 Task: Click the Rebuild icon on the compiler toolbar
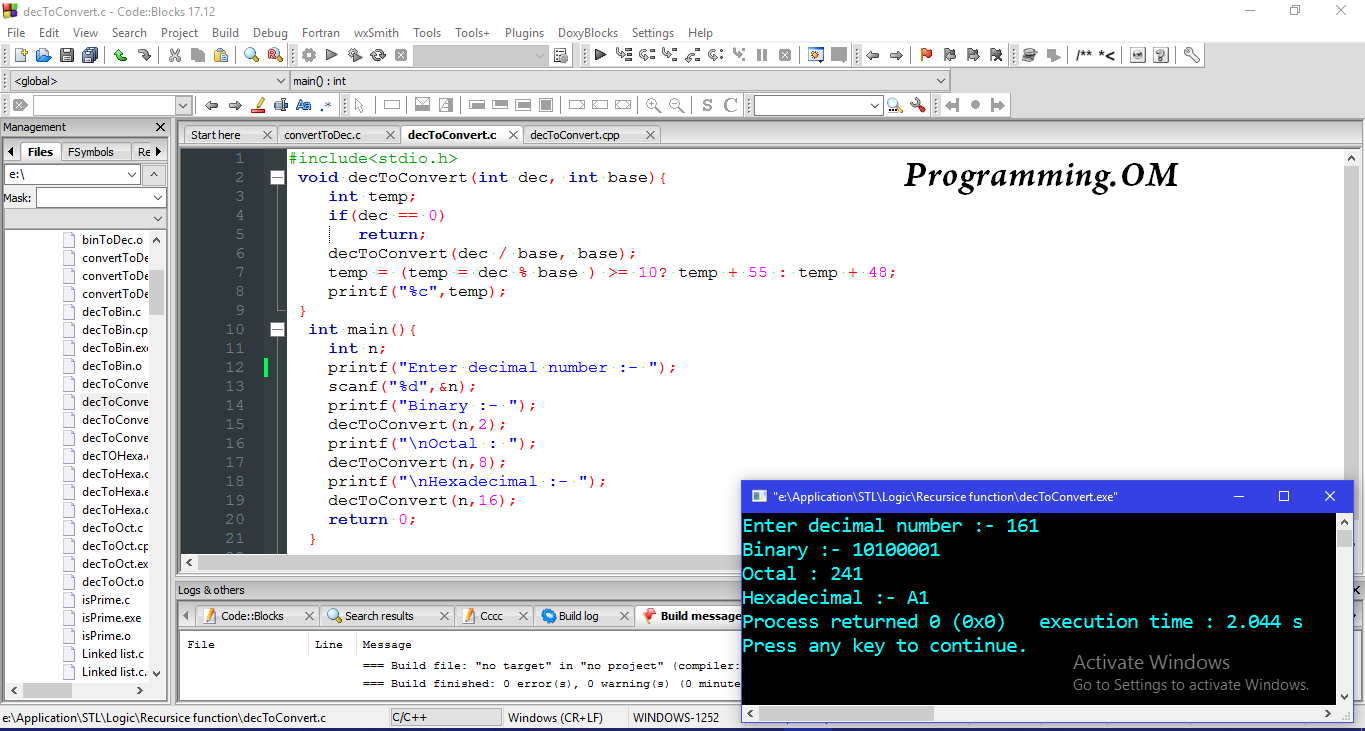tap(378, 55)
